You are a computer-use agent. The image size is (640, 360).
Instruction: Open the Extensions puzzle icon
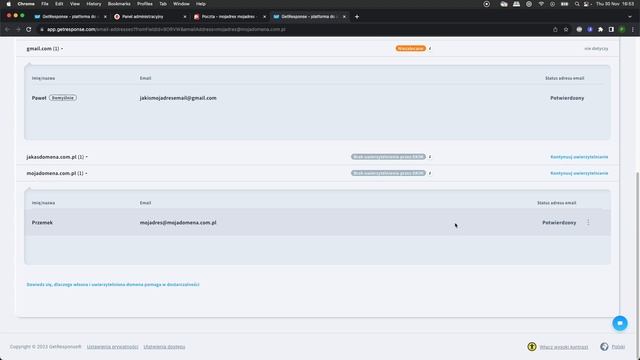[x=600, y=29]
